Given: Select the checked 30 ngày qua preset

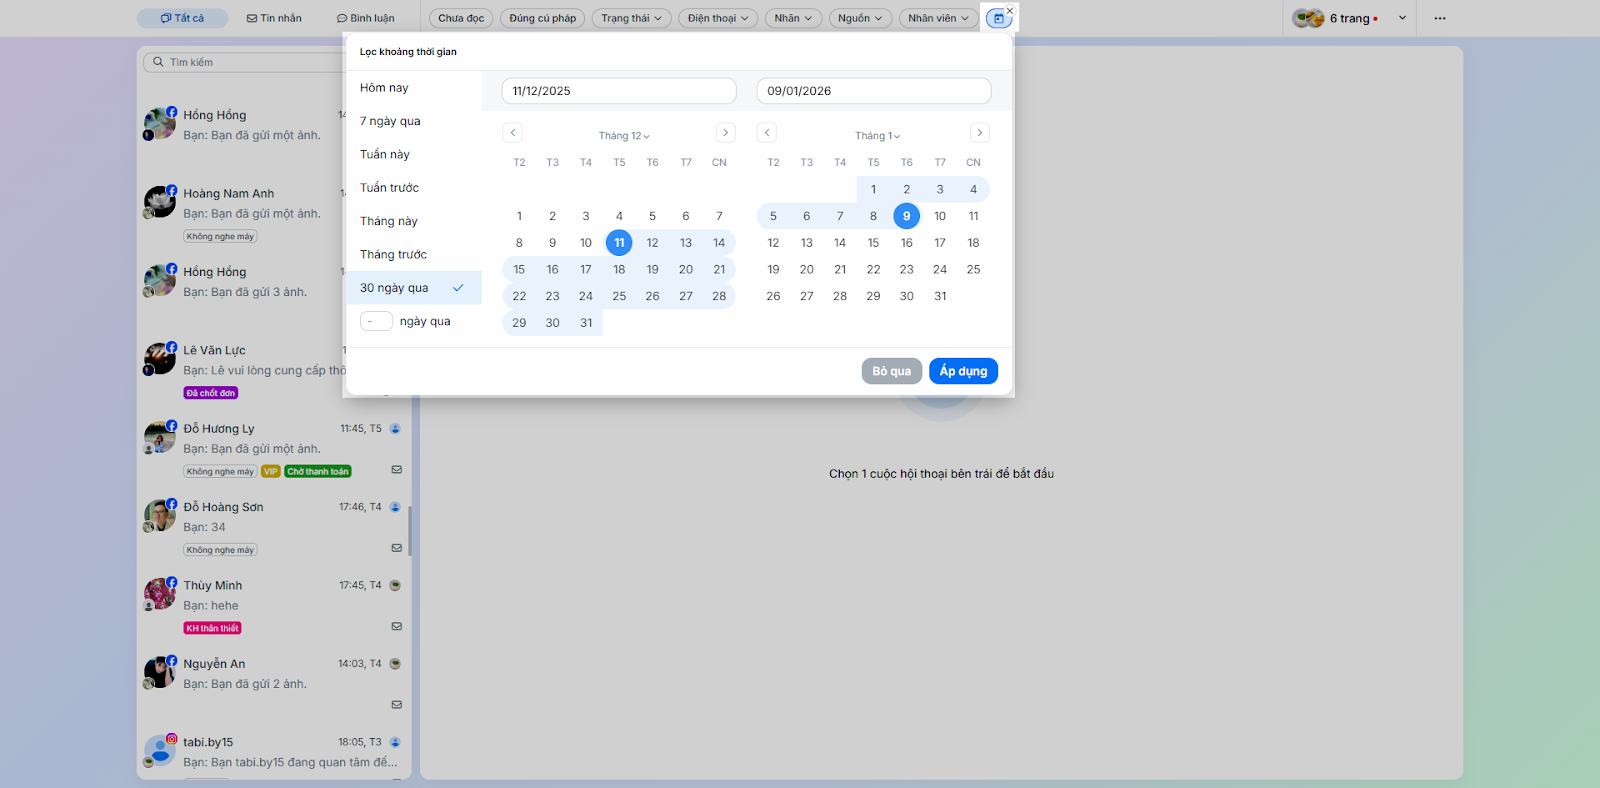Looking at the screenshot, I should coord(414,288).
